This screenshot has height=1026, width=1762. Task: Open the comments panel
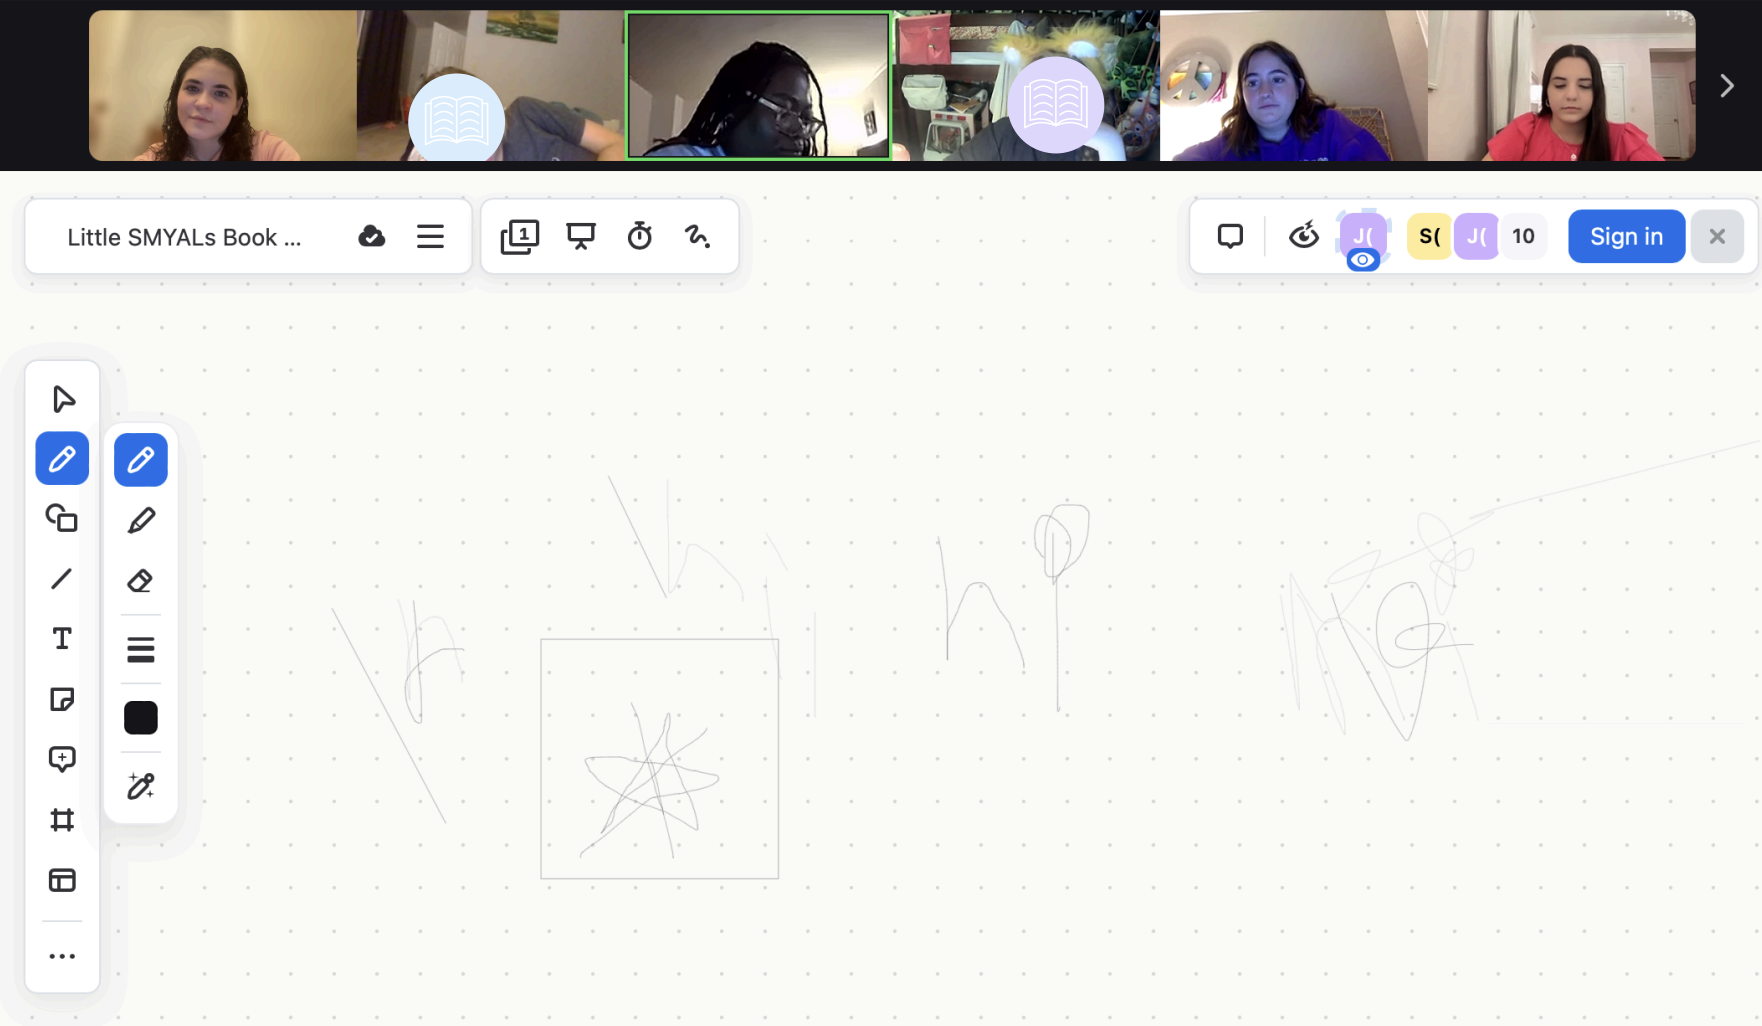[1230, 236]
